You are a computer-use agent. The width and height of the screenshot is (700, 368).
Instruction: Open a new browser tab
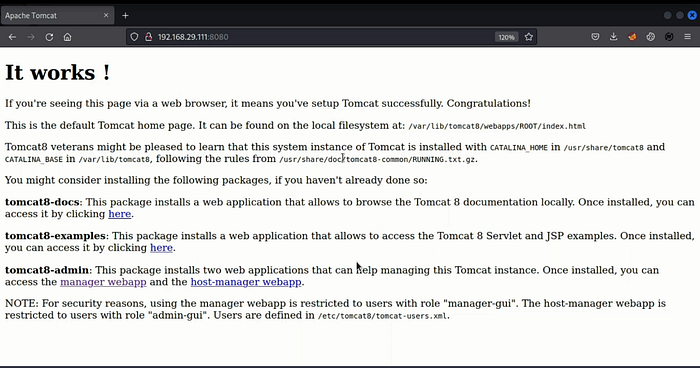click(x=125, y=16)
